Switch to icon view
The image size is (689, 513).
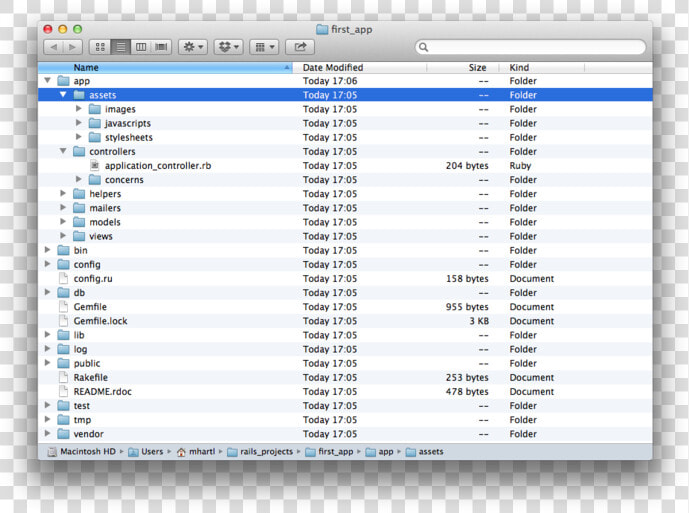click(x=100, y=47)
